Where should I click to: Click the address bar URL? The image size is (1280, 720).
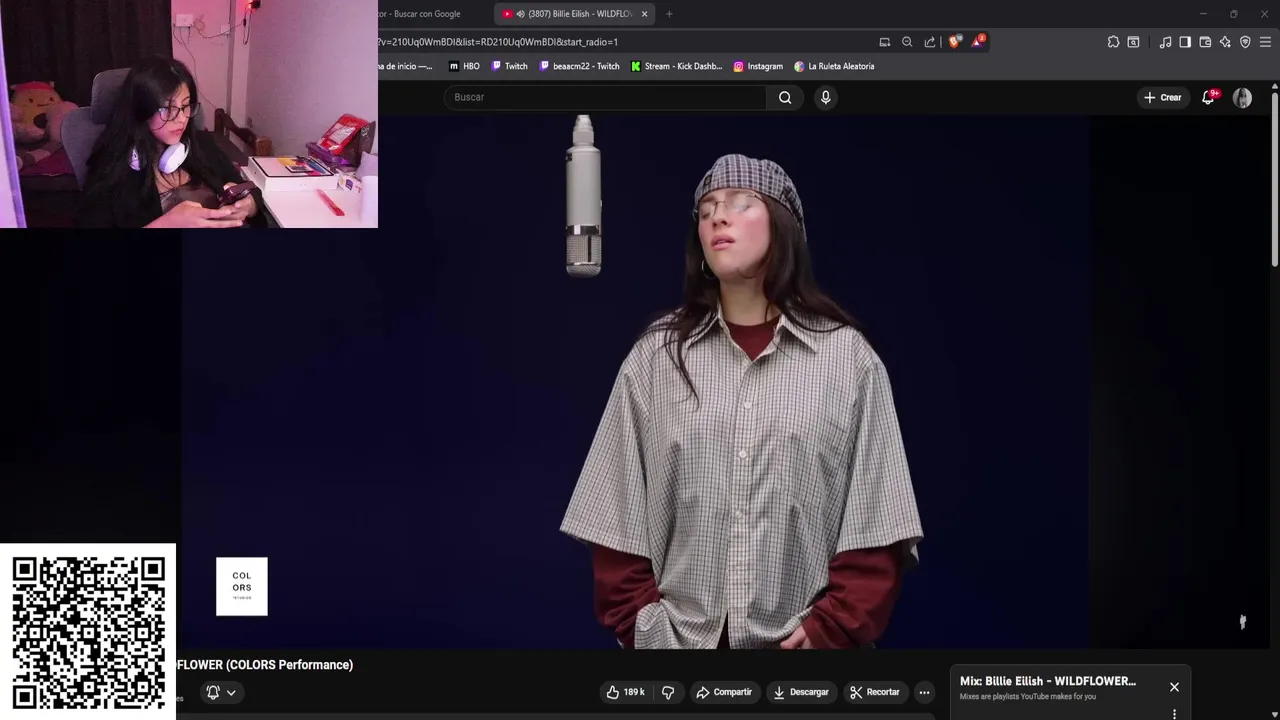497,42
